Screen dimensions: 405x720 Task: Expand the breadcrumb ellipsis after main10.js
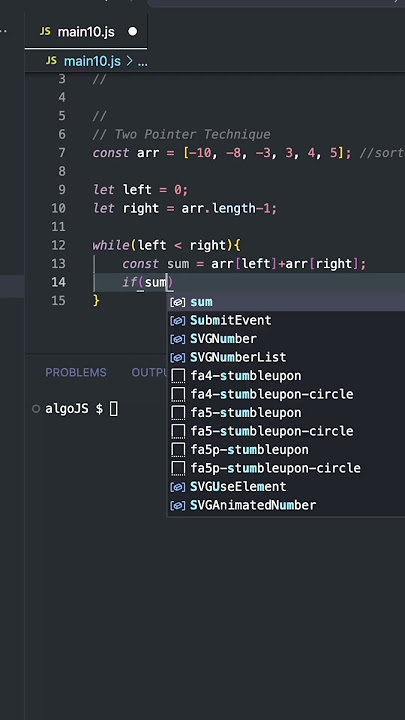point(143,62)
